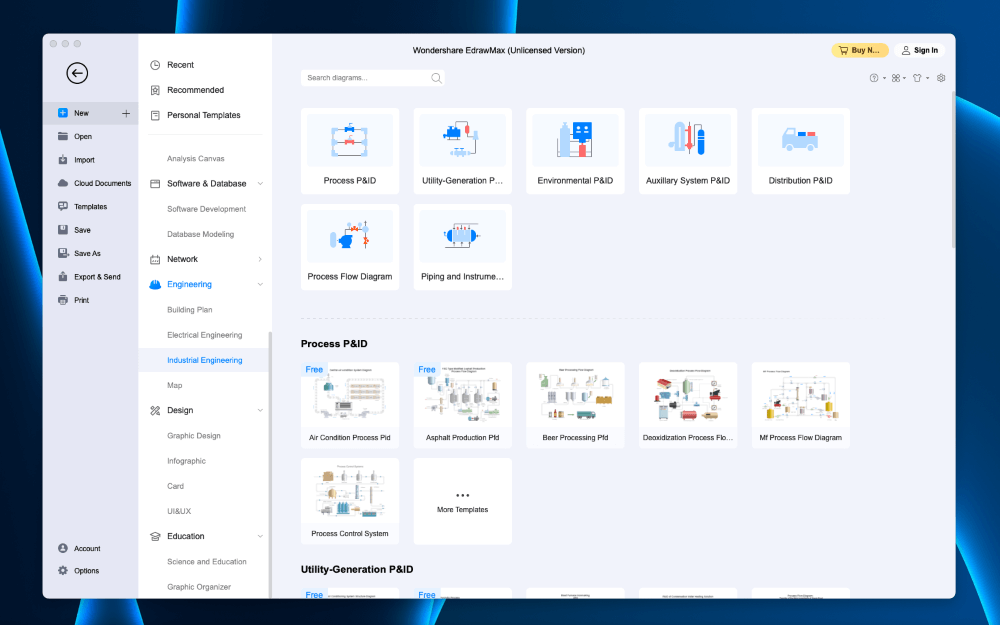Click the search magnifier icon
1000x625 pixels.
(x=436, y=78)
